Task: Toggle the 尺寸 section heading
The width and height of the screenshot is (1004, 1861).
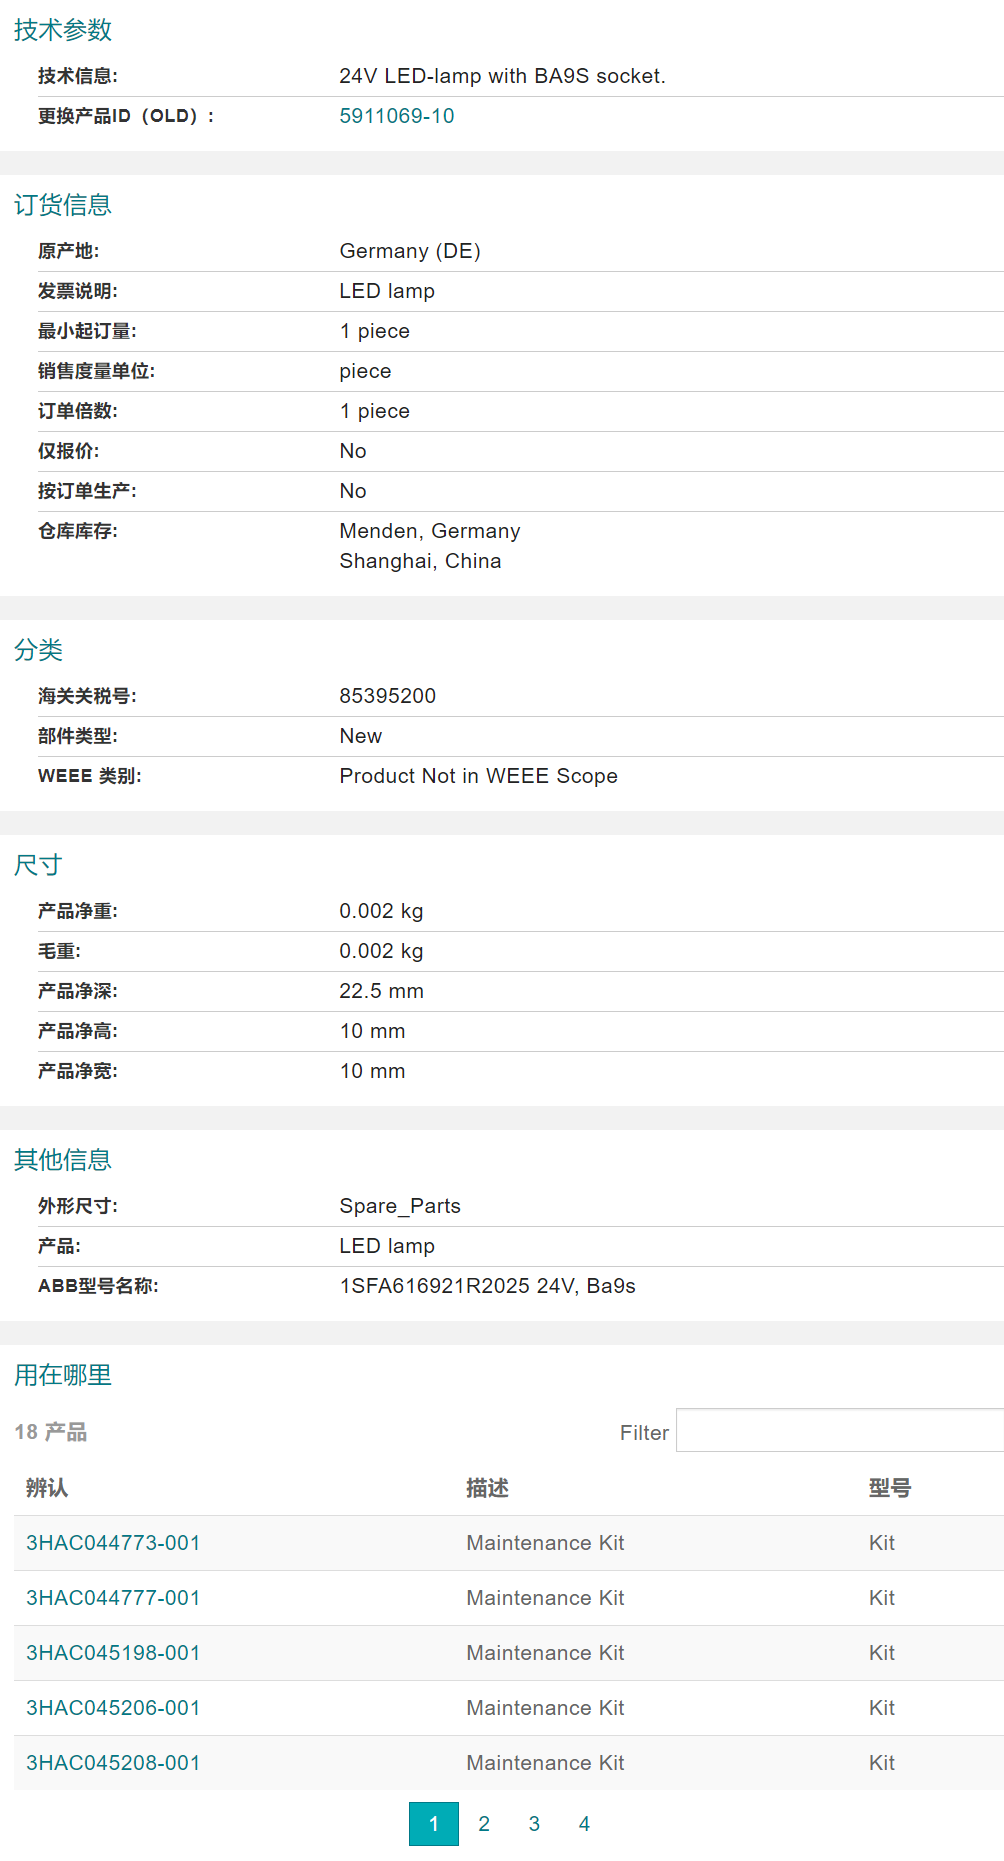Action: tap(38, 865)
